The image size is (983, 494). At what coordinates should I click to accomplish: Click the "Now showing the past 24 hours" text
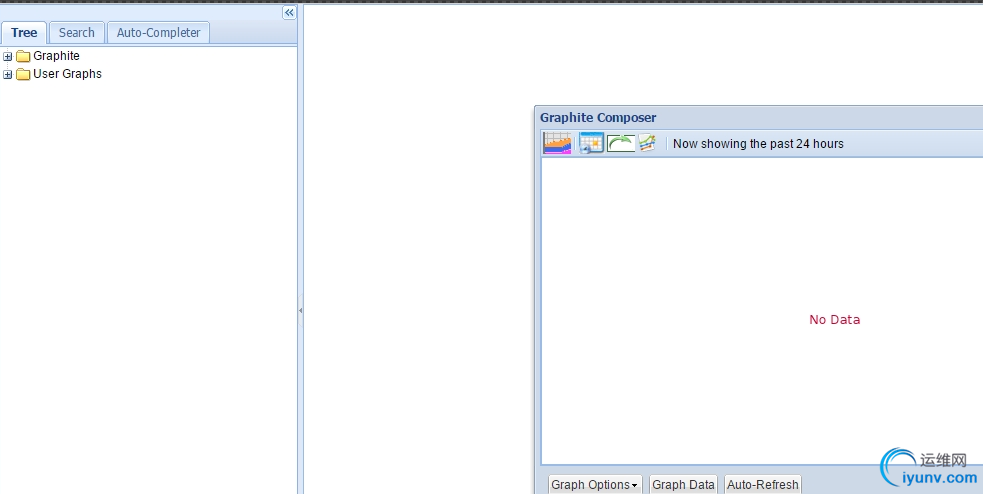coord(759,144)
